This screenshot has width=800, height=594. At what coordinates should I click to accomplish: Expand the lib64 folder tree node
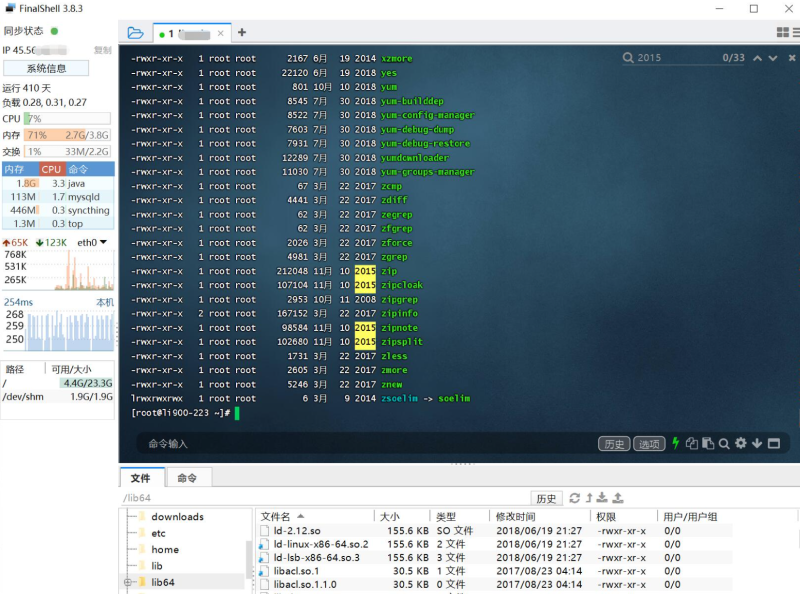tap(128, 582)
